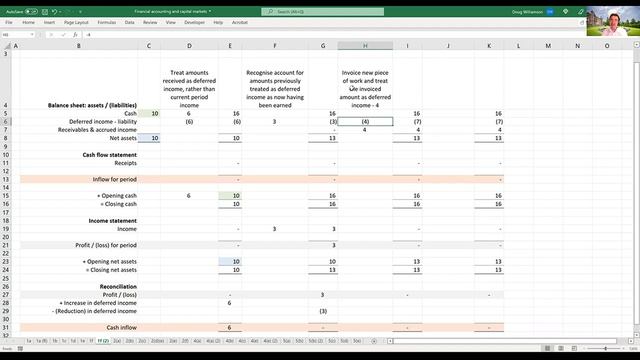
Task: Open Doug Williamson account badge
Action: tap(550, 12)
